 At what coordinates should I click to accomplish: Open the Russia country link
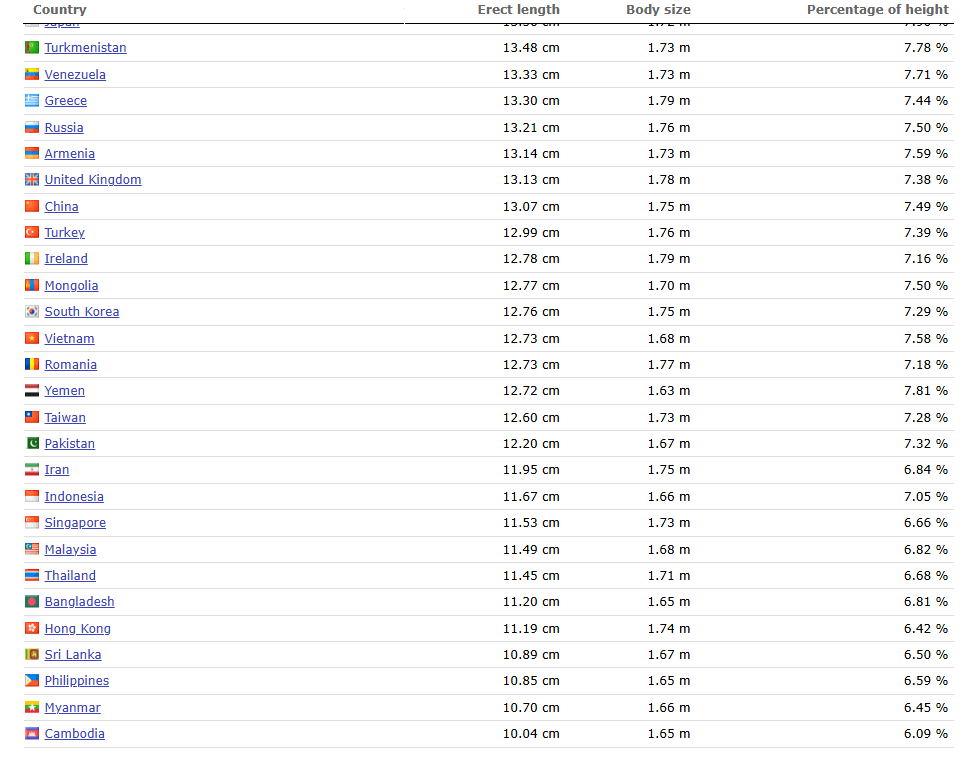[x=64, y=128]
